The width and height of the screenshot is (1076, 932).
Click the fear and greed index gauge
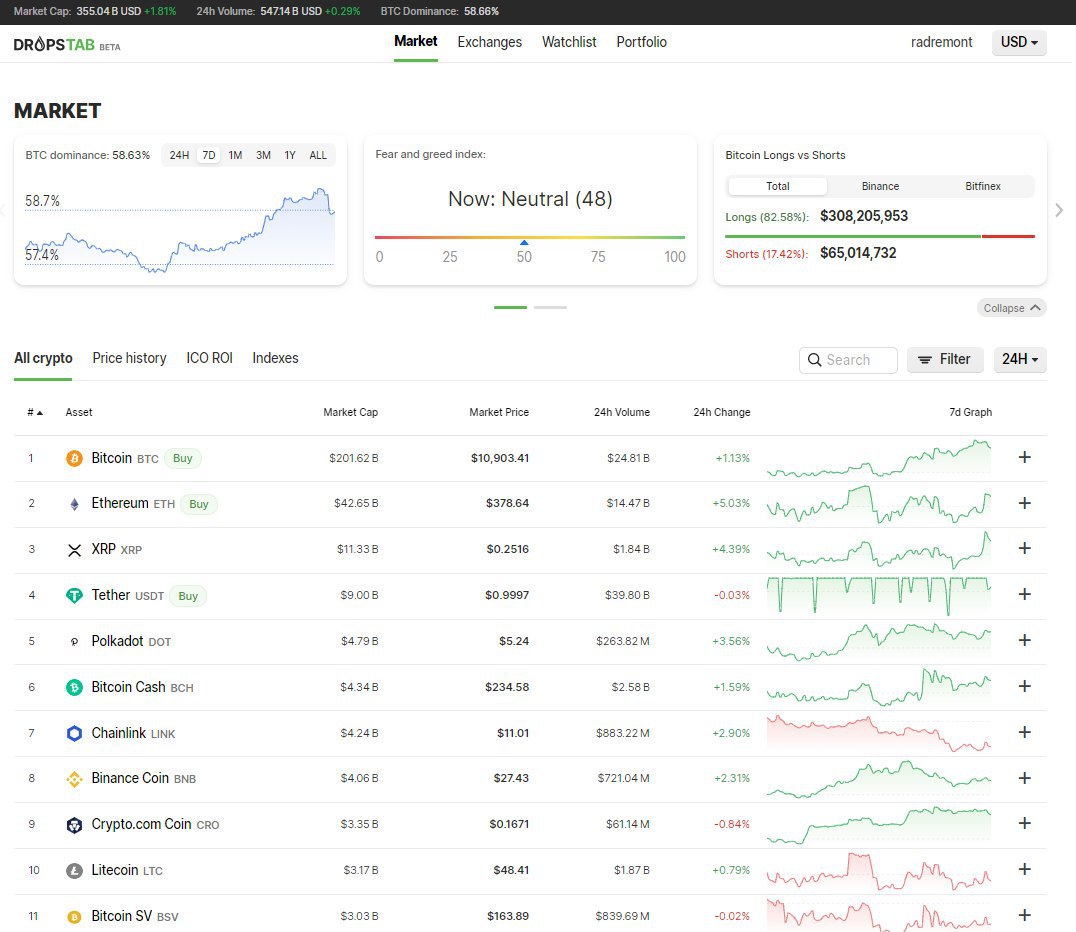530,237
